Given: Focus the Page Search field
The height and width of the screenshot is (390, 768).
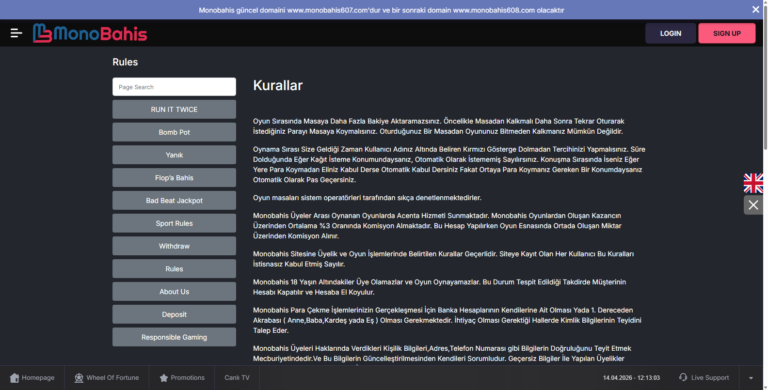Looking at the screenshot, I should tap(174, 87).
